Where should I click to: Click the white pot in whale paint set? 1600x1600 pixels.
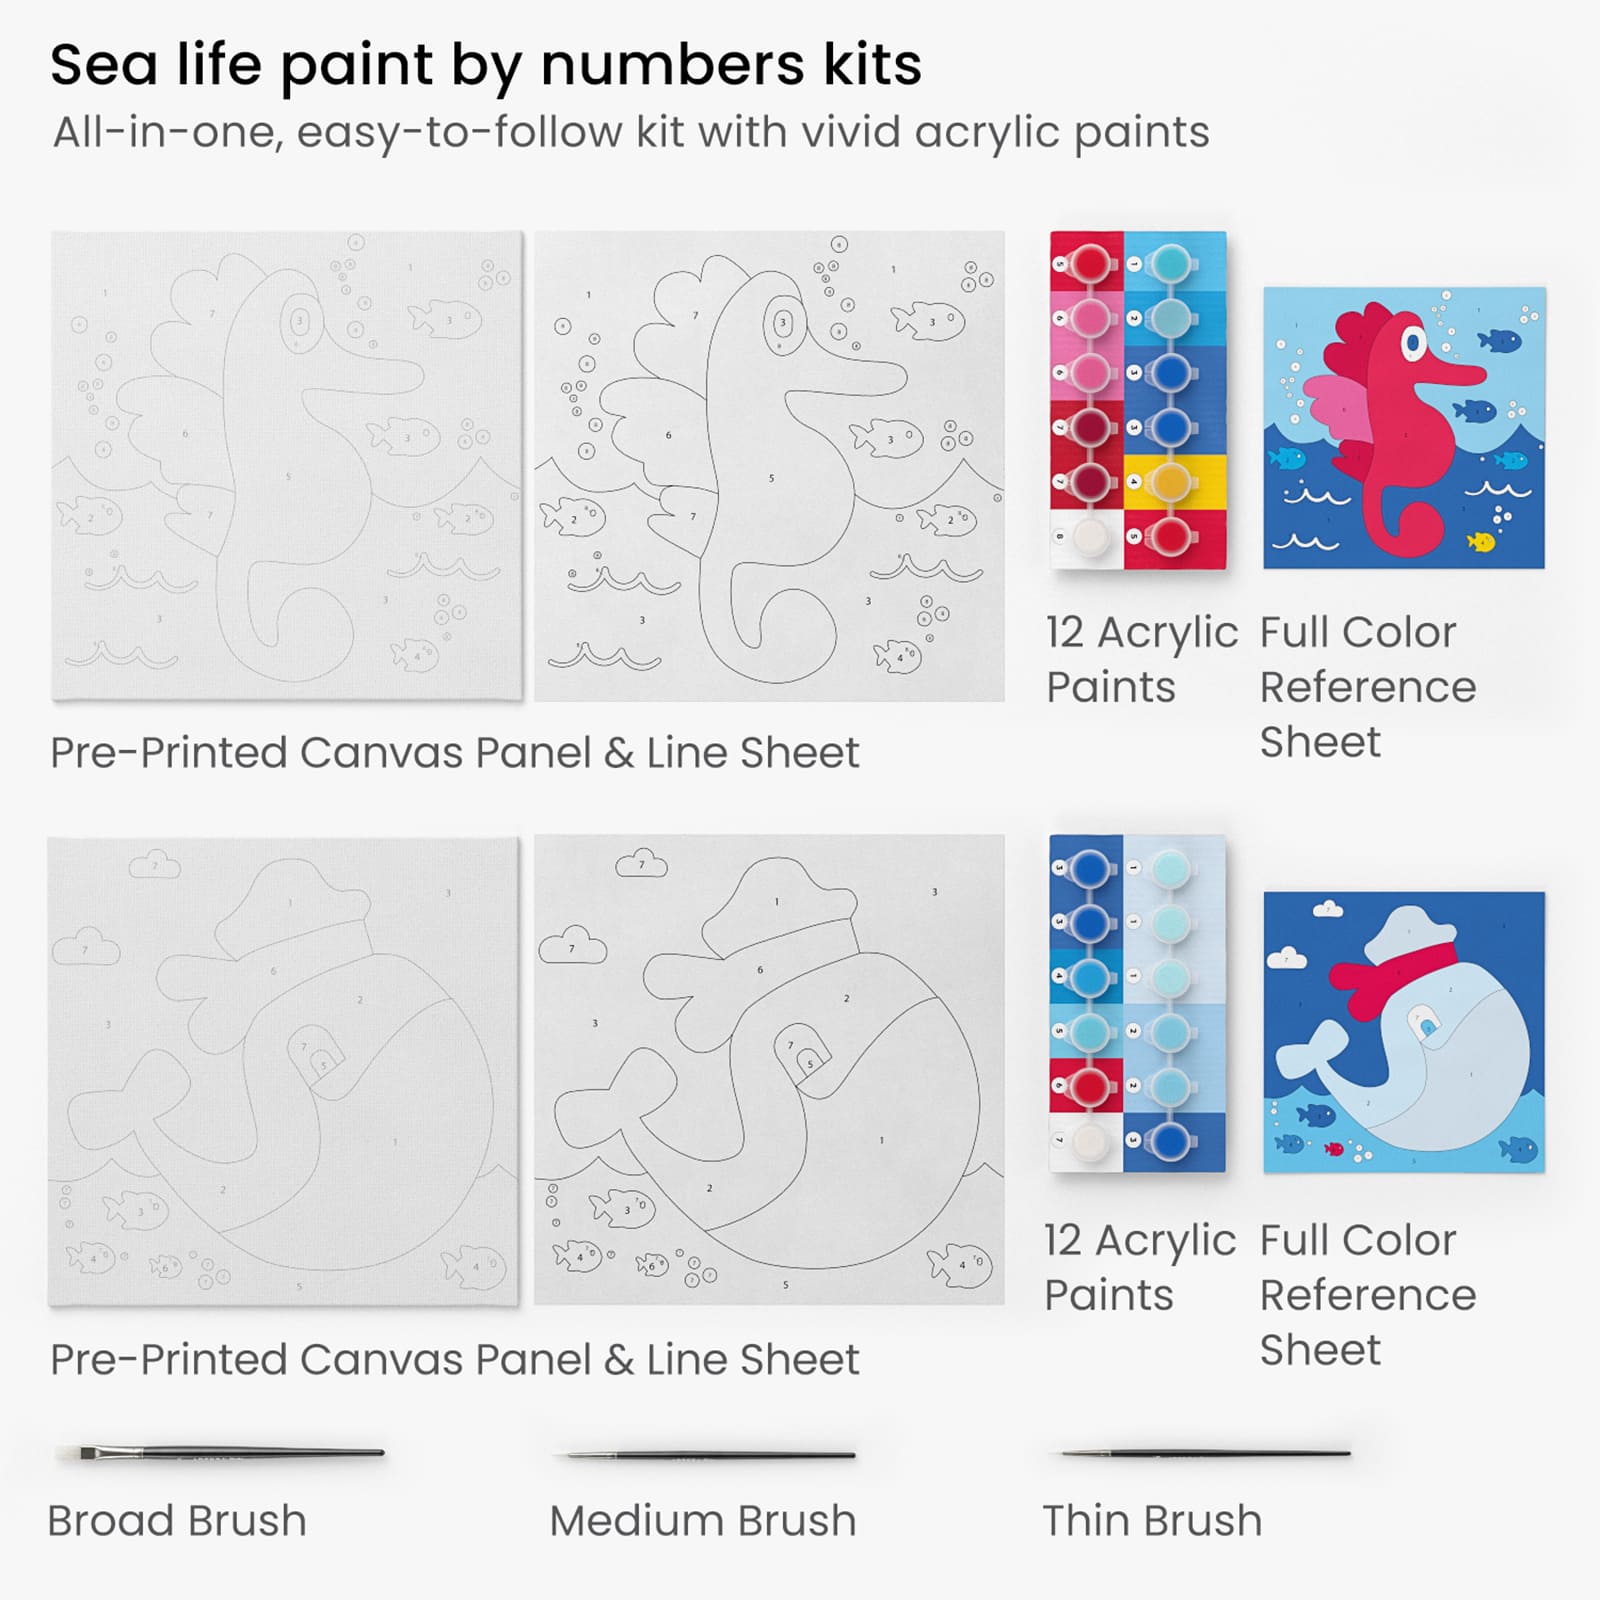pyautogui.click(x=1088, y=1140)
